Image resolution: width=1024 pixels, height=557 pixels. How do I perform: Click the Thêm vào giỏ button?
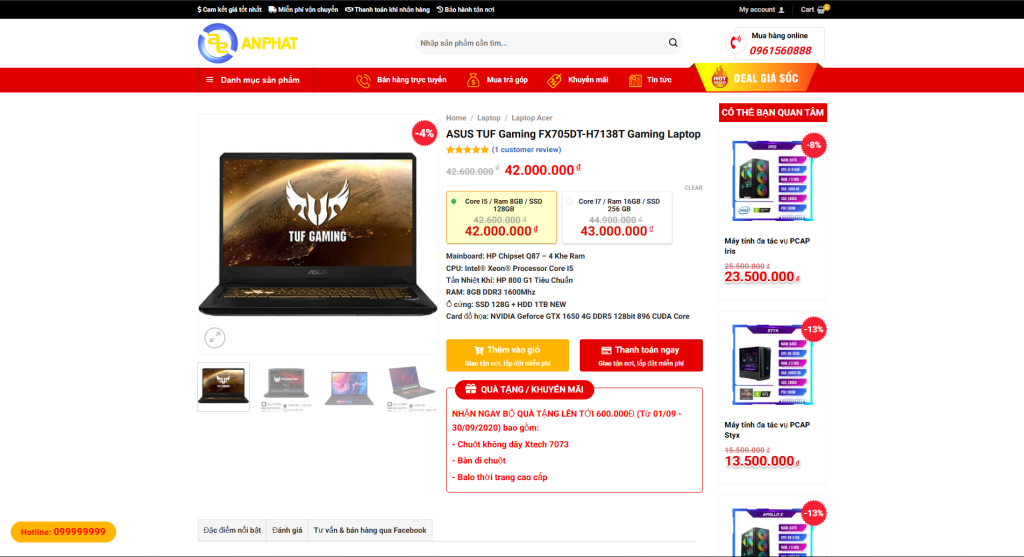[x=507, y=355]
